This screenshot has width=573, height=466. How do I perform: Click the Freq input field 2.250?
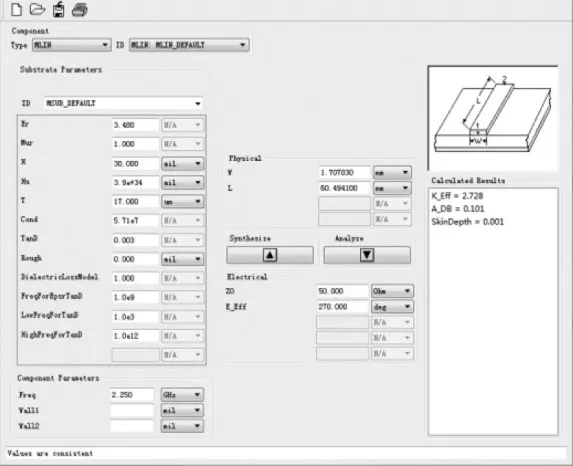pos(132,395)
